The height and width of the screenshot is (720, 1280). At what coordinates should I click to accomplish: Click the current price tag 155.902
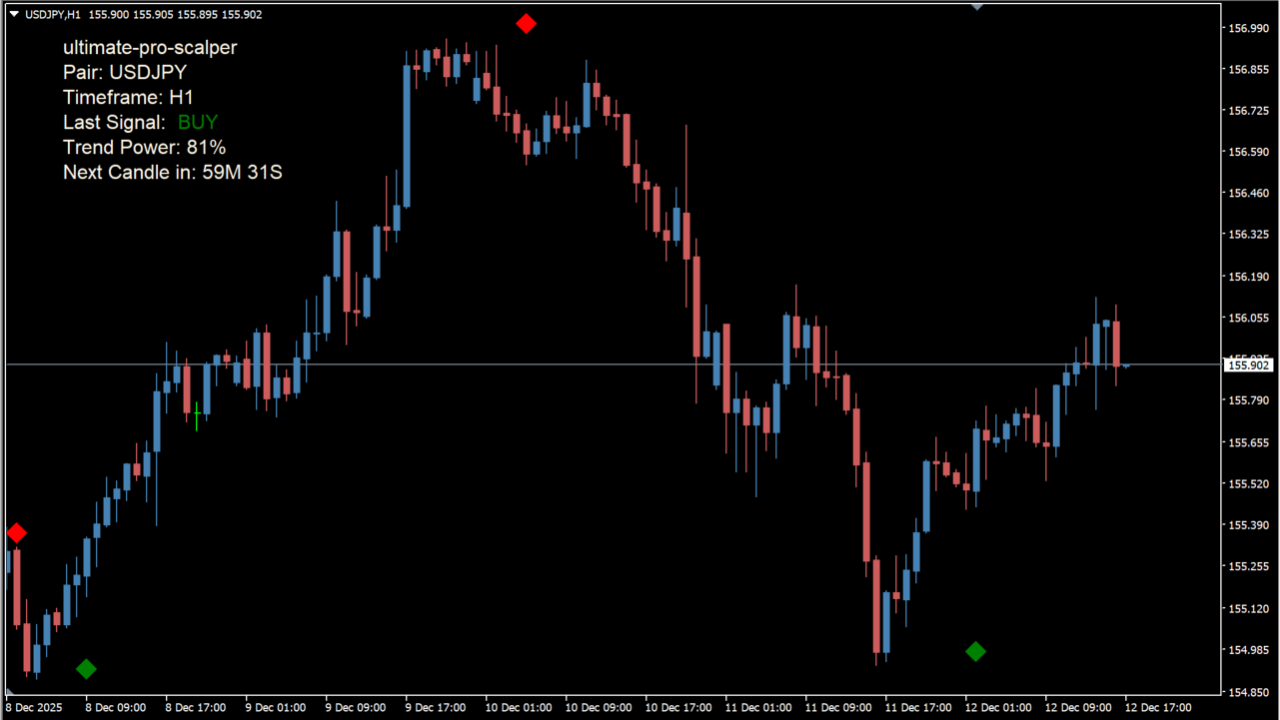coord(1247,365)
